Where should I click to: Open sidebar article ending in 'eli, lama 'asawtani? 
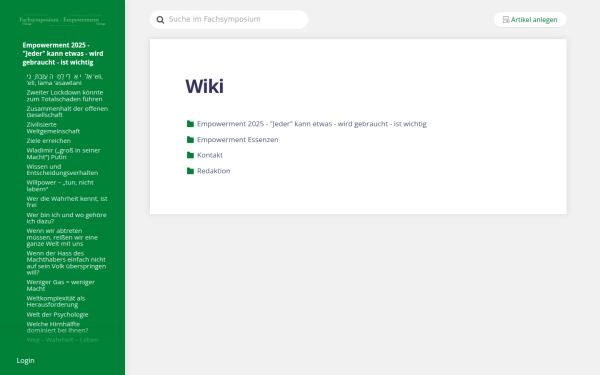click(x=65, y=80)
